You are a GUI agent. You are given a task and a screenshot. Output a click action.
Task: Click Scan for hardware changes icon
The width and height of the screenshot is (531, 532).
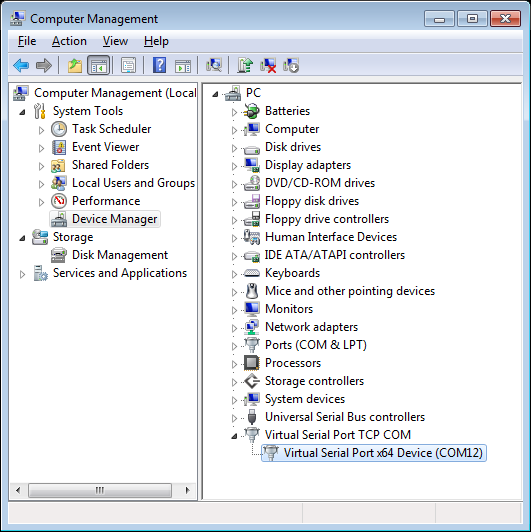tap(214, 65)
